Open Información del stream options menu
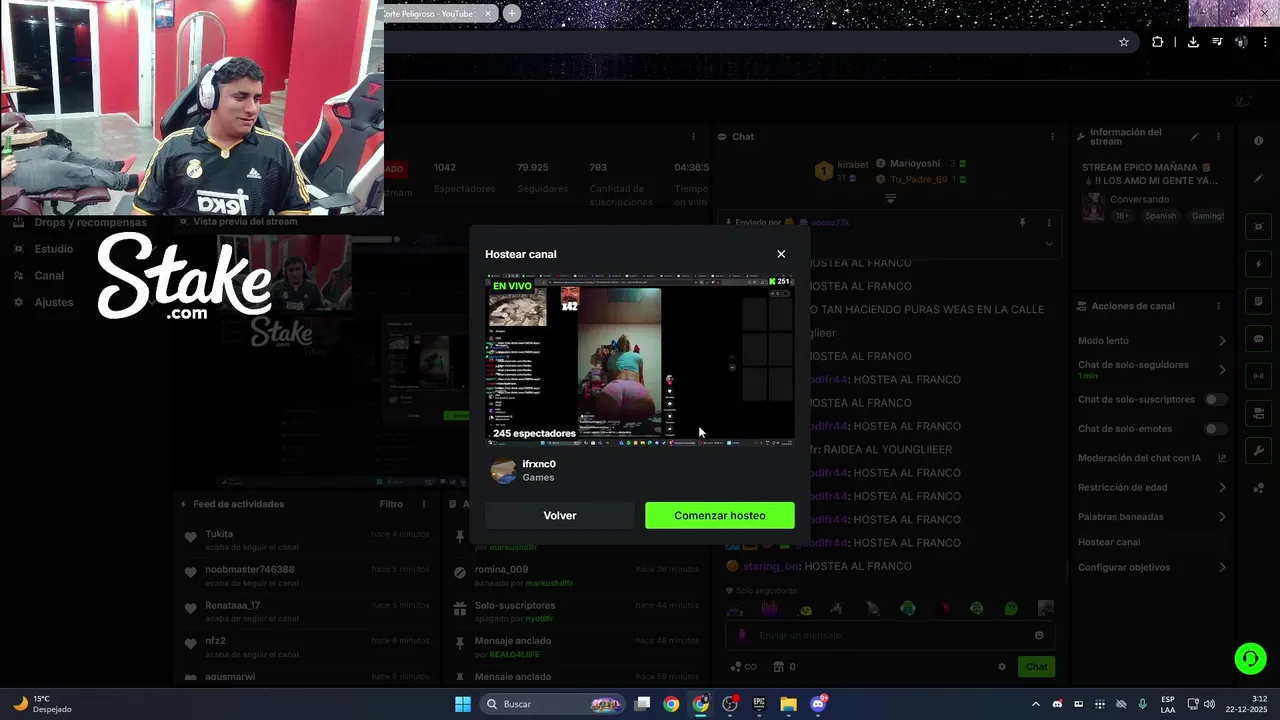Viewport: 1280px width, 720px height. tap(1218, 137)
